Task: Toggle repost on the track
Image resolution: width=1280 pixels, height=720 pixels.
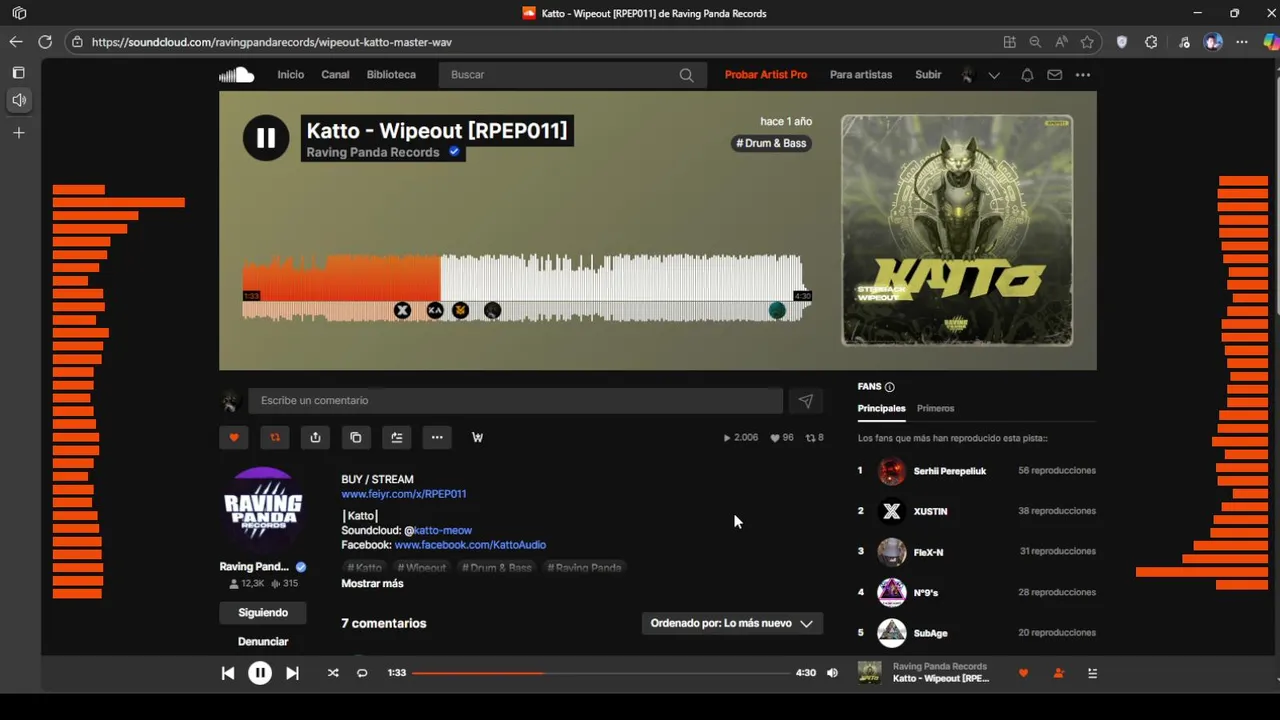Action: (275, 437)
